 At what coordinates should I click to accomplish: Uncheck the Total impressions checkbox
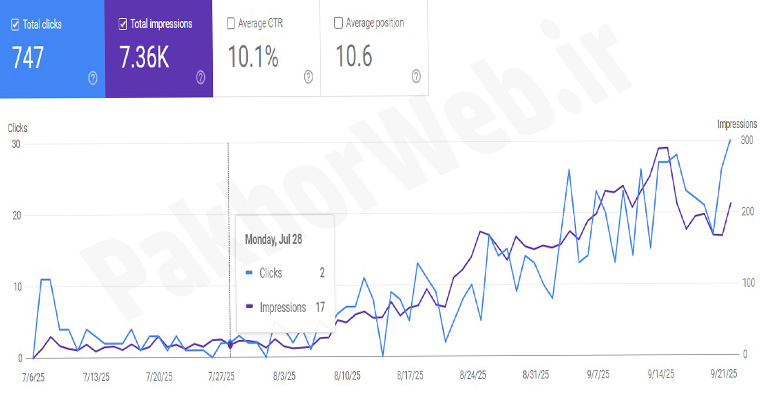pos(123,23)
